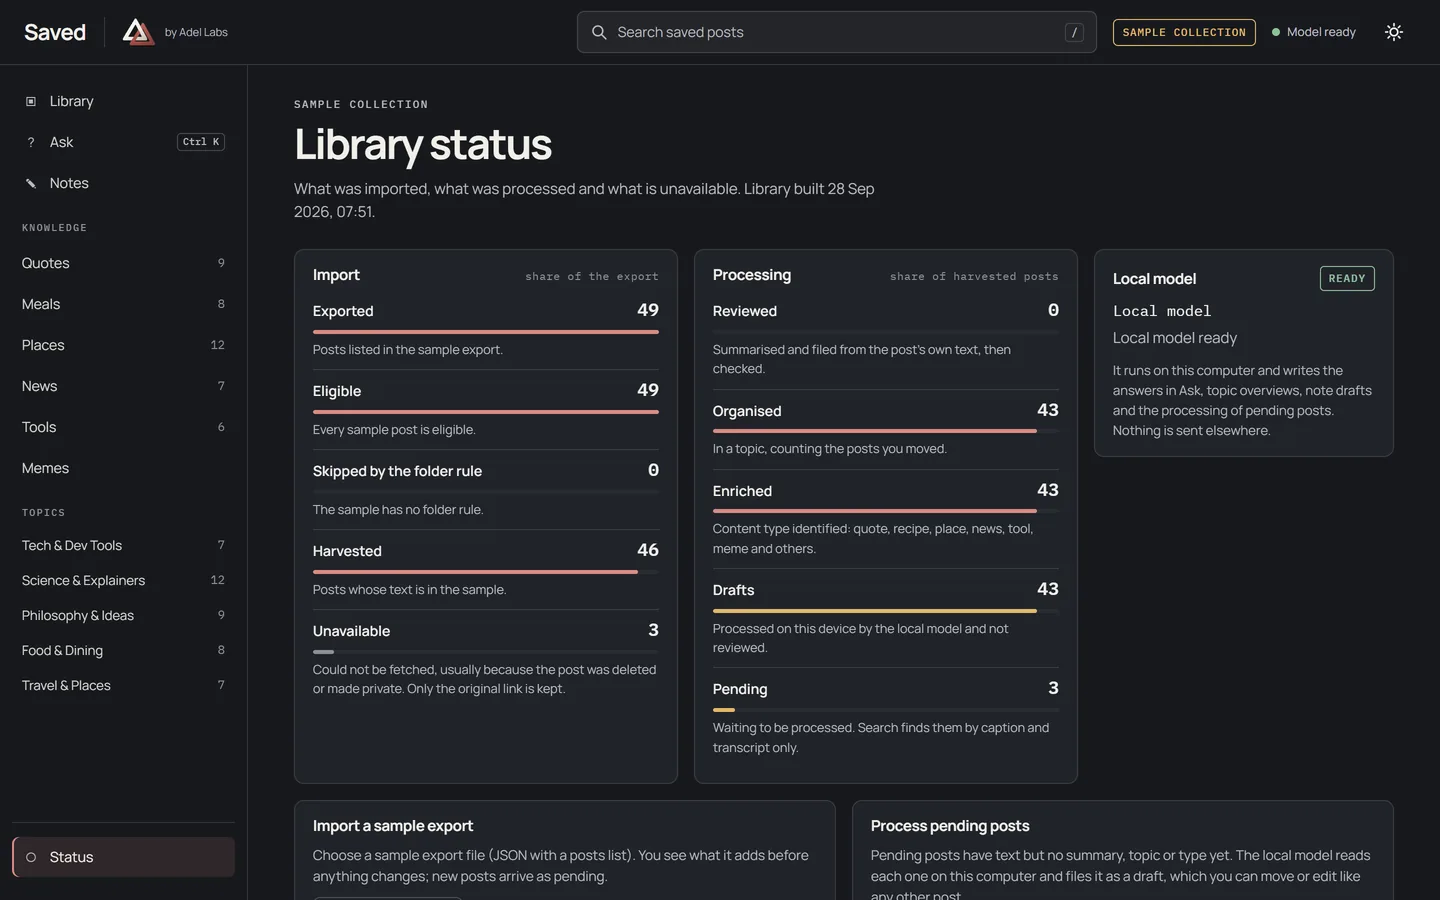Click the Notes pencil icon
The height and width of the screenshot is (900, 1440).
click(31, 183)
